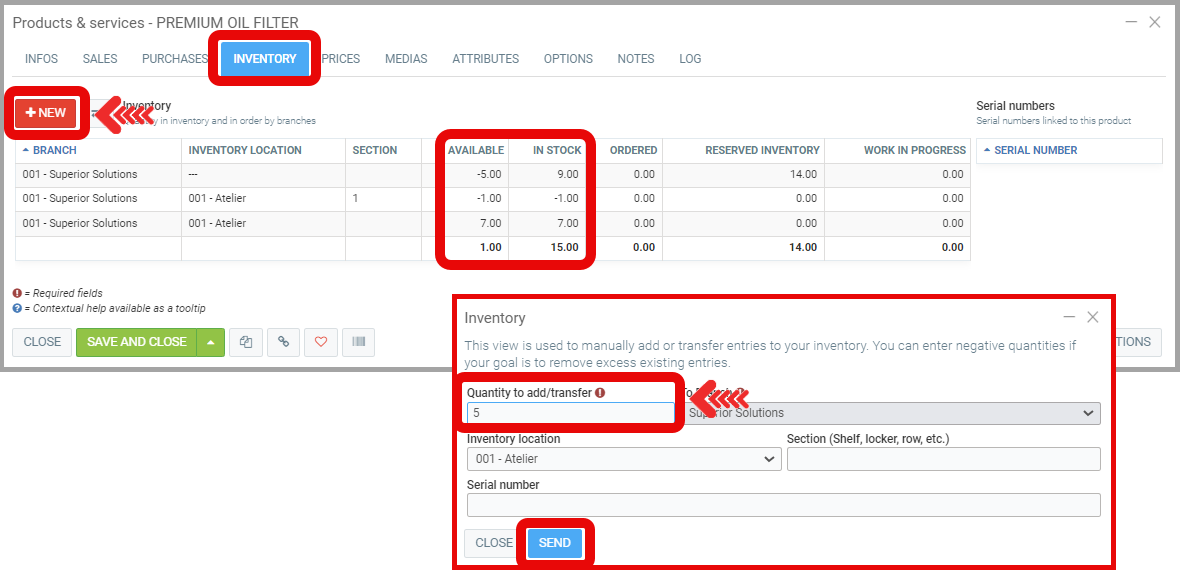Viewport: 1180px width, 570px height.
Task: Go to the Log tab
Action: pyautogui.click(x=690, y=59)
